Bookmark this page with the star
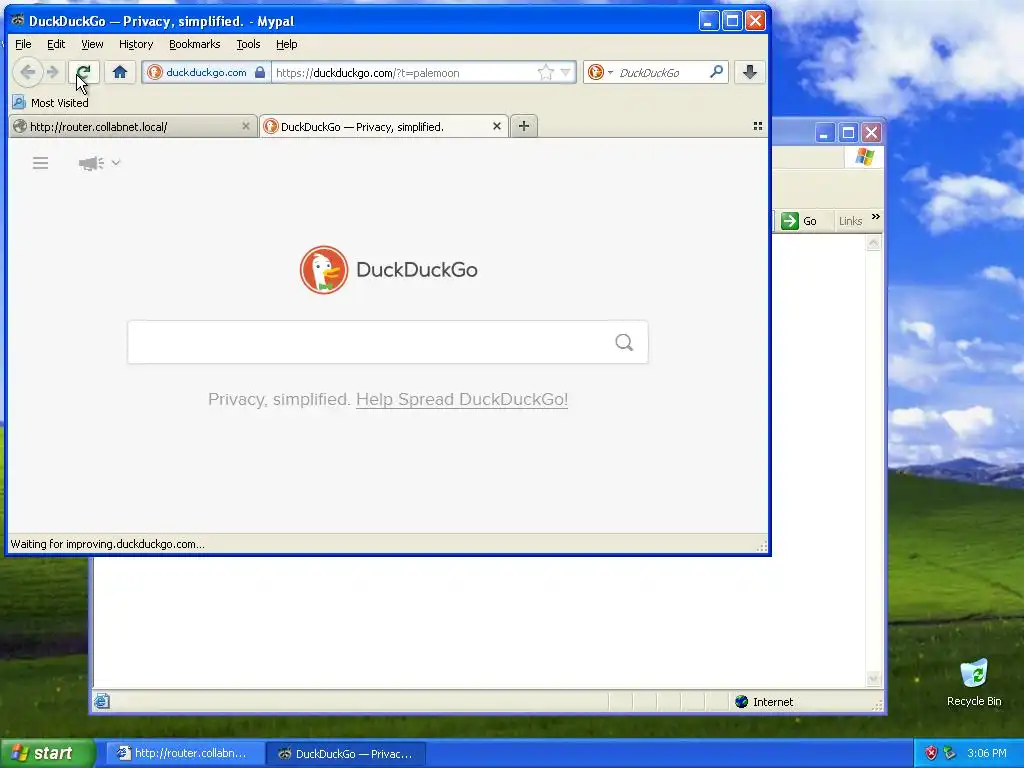 [545, 72]
